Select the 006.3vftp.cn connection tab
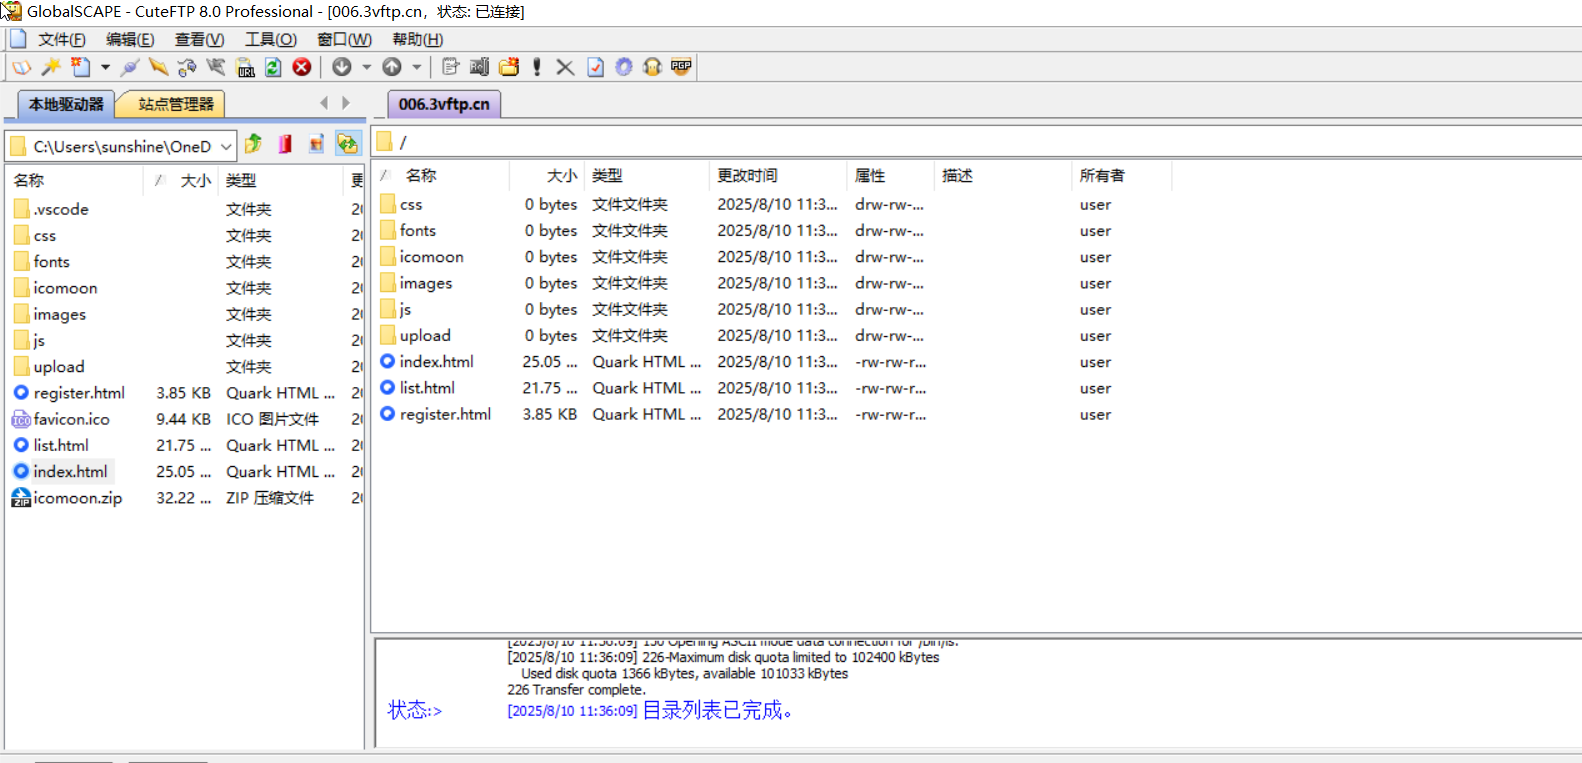The width and height of the screenshot is (1582, 763). [x=444, y=104]
